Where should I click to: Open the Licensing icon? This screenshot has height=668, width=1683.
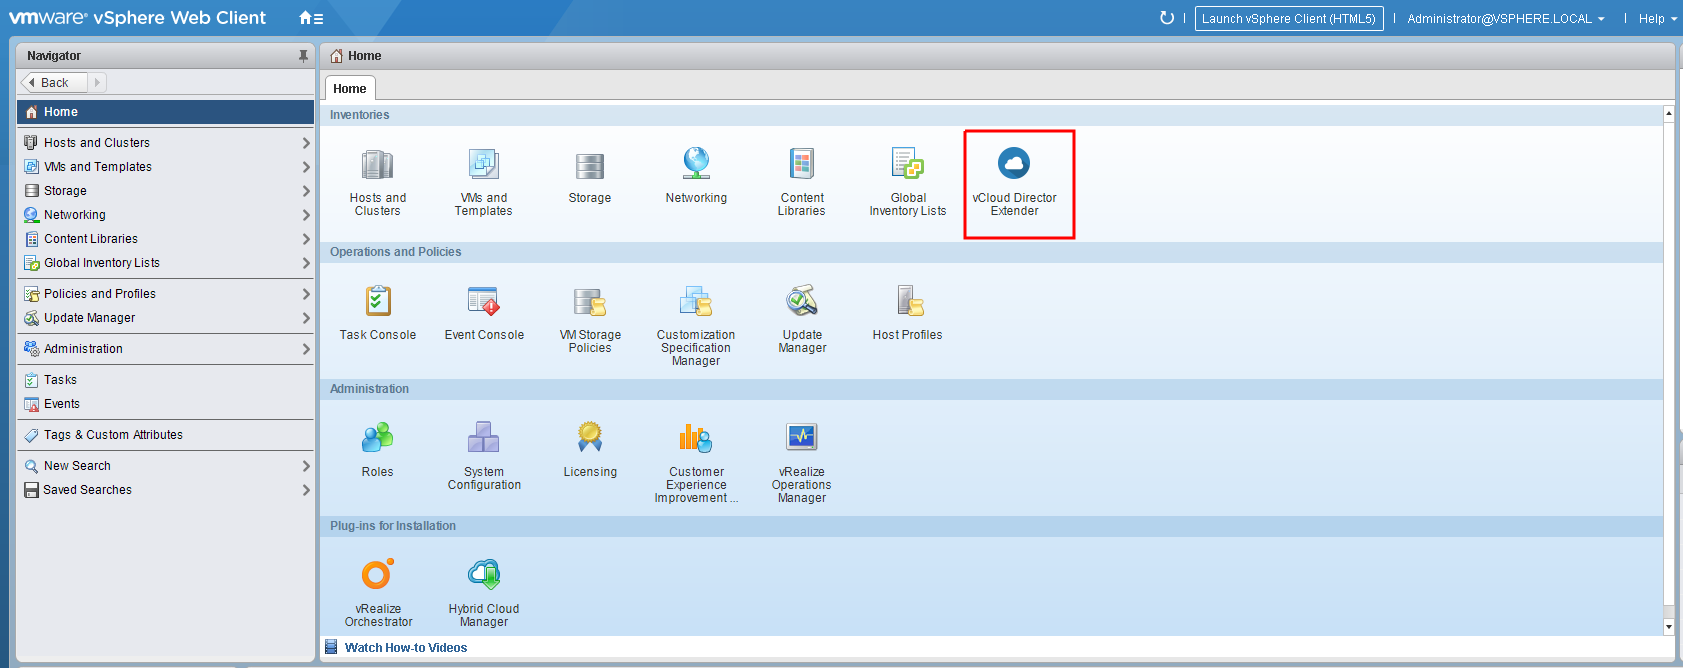[590, 437]
